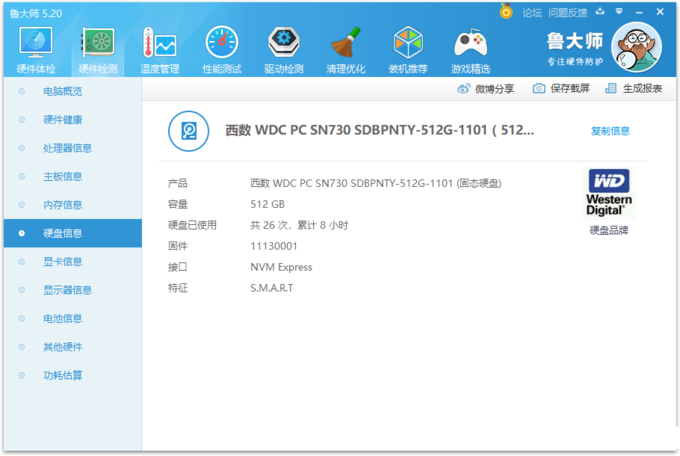Click interface value NVM Express
Screen dimensions: 680x456
[281, 267]
